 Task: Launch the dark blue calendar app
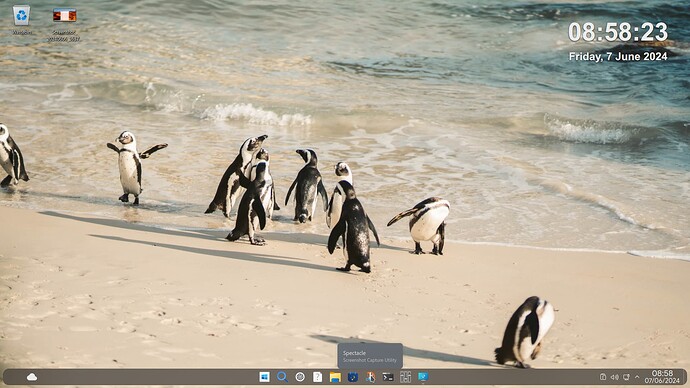(353, 377)
